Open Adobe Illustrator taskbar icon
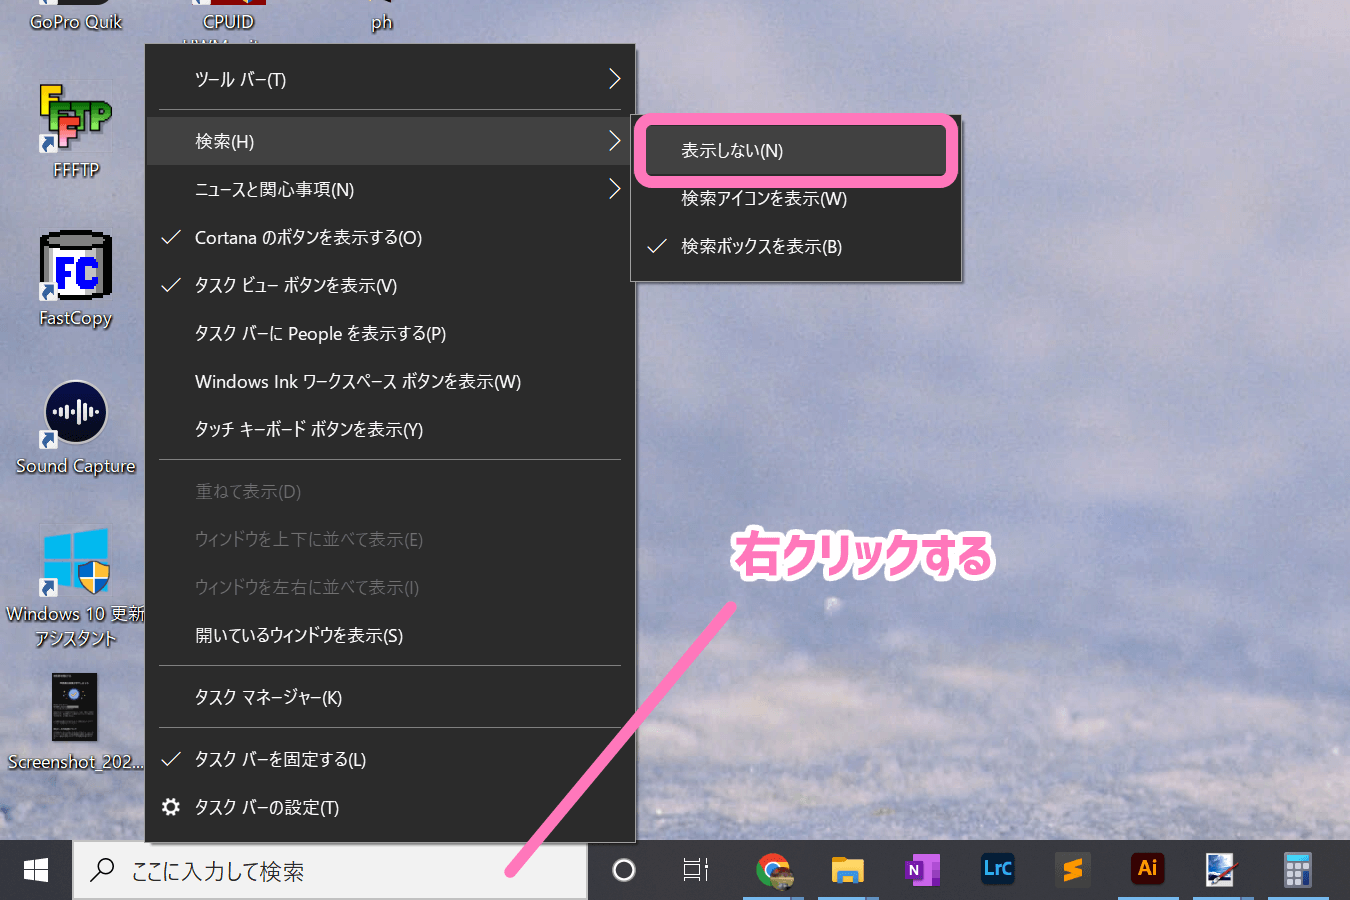This screenshot has width=1350, height=900. (1147, 869)
